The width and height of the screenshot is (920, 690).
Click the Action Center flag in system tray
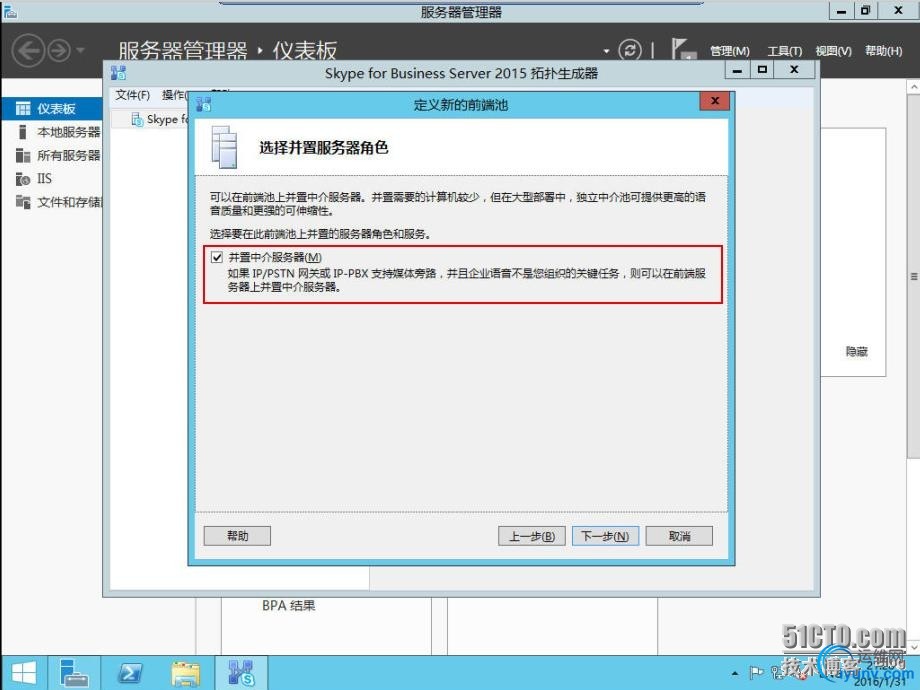click(757, 673)
